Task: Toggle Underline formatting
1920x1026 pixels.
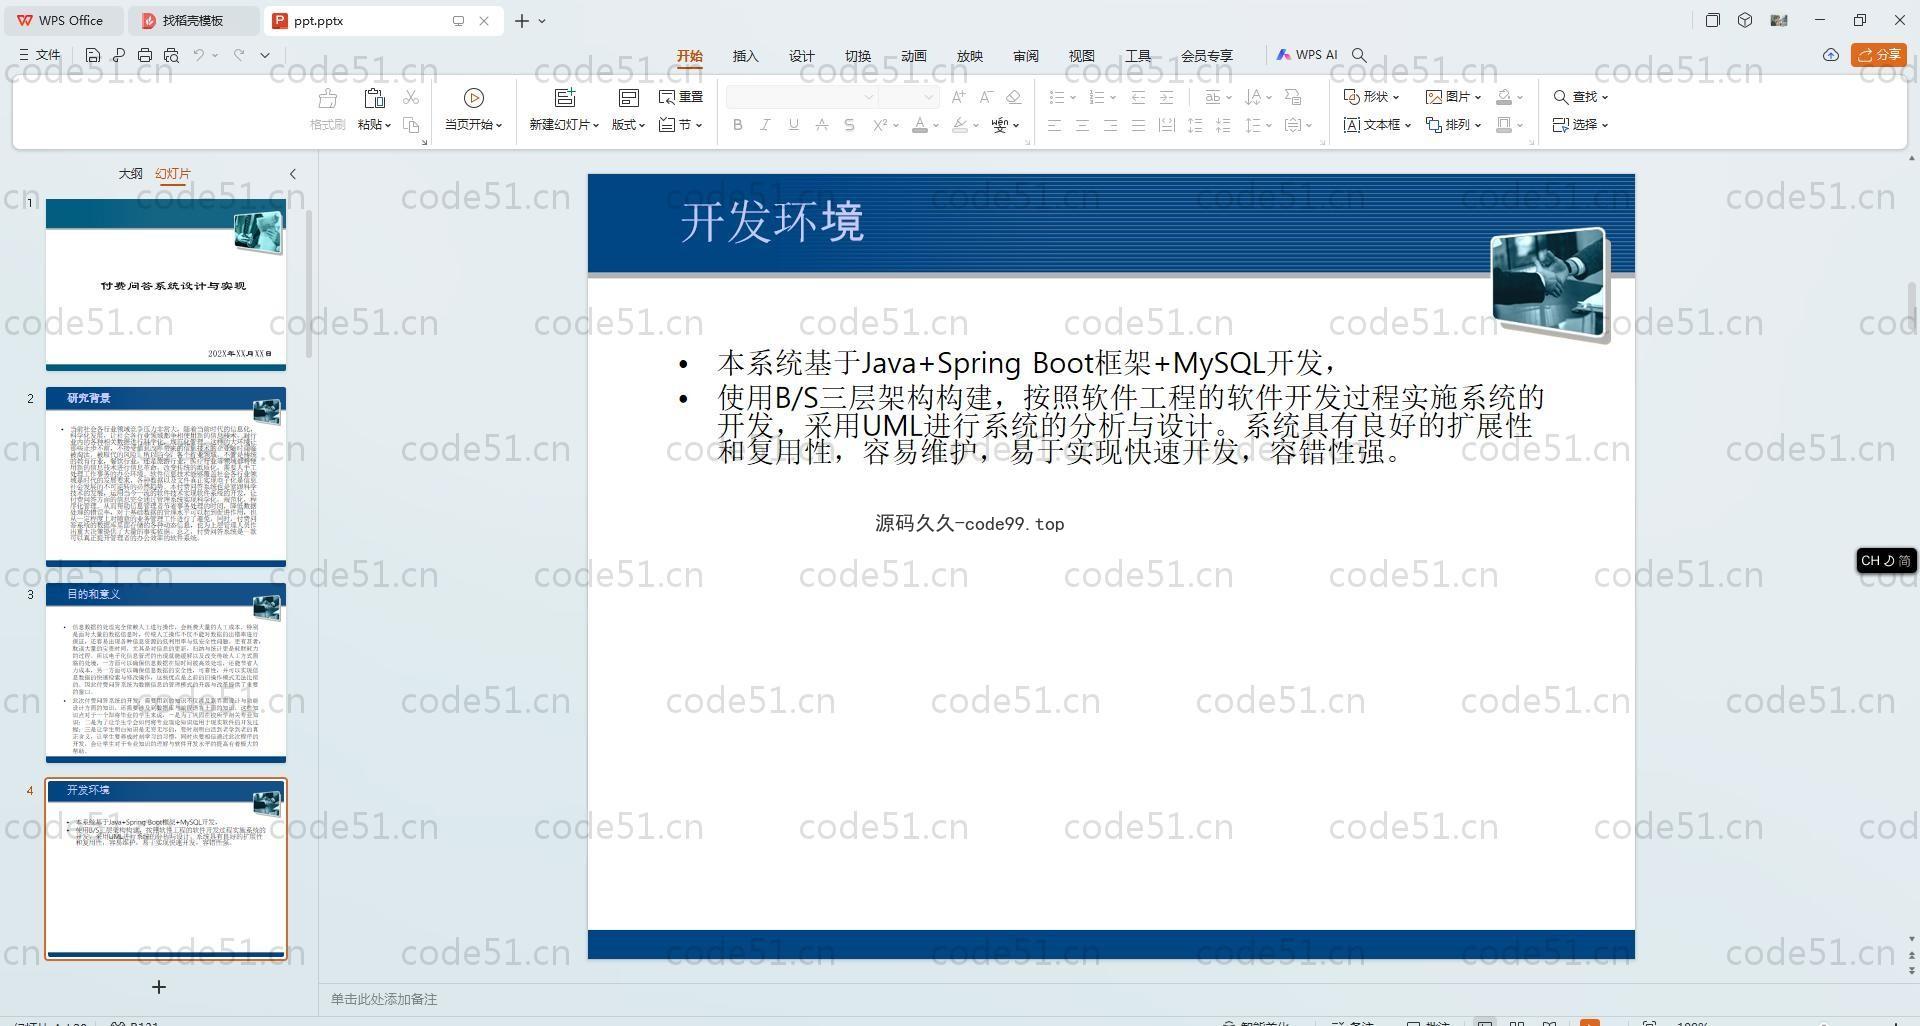Action: (x=793, y=125)
